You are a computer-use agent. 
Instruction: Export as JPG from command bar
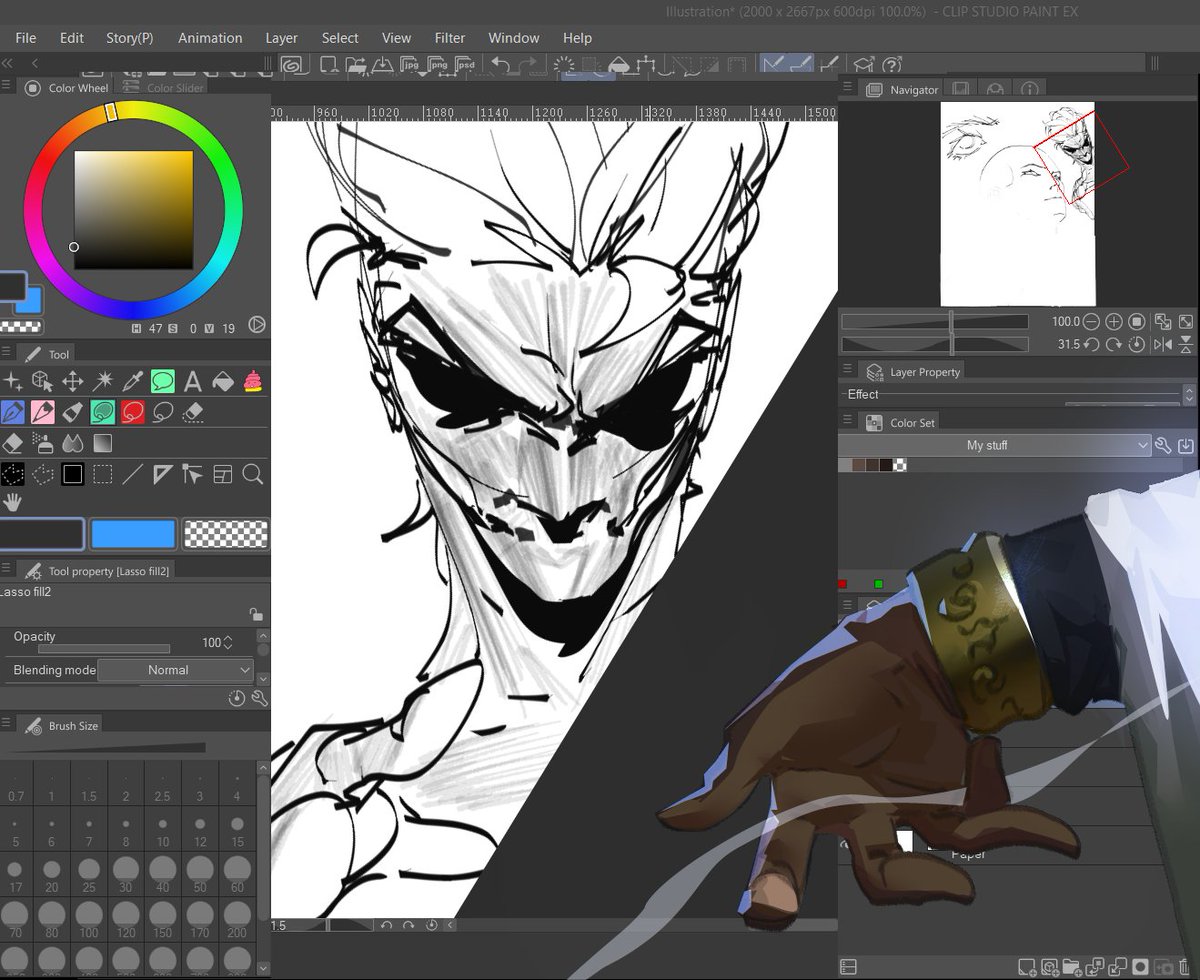410,65
